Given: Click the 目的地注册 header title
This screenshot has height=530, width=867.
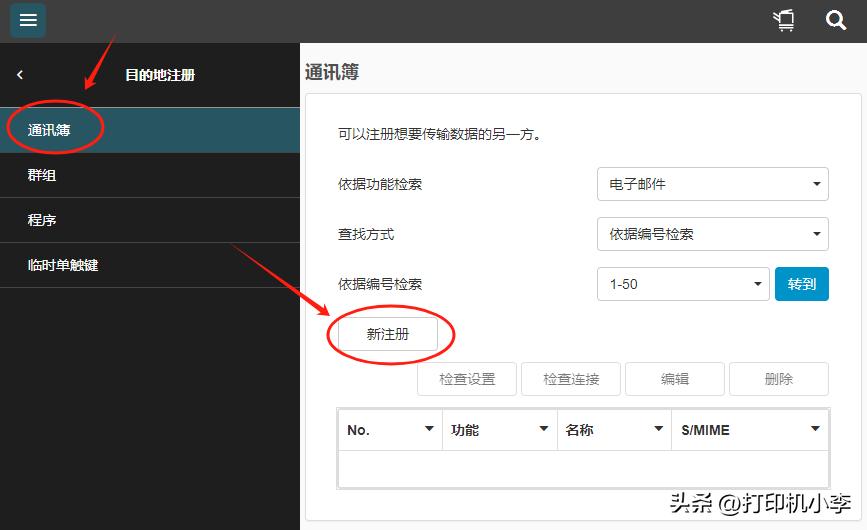Looking at the screenshot, I should pyautogui.click(x=160, y=75).
